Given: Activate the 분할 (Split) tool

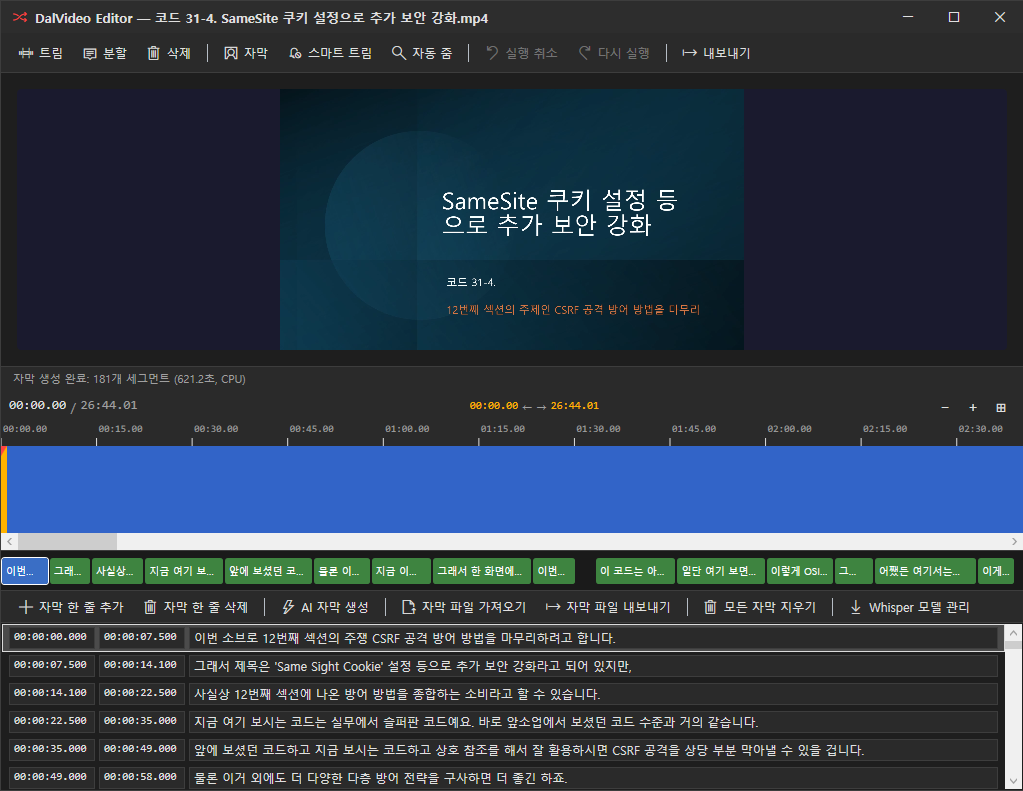Looking at the screenshot, I should 103,53.
